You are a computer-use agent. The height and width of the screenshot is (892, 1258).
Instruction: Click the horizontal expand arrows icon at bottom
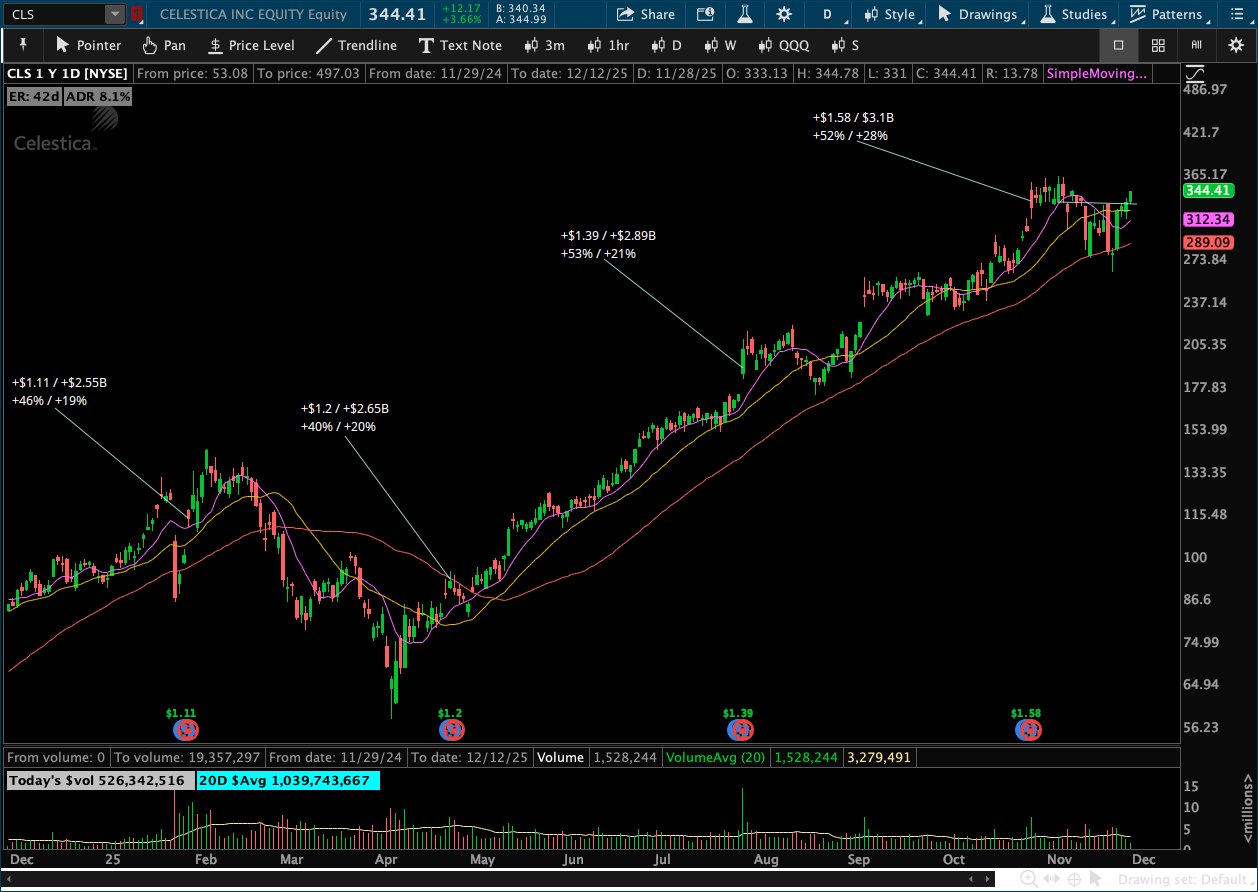(x=1052, y=879)
